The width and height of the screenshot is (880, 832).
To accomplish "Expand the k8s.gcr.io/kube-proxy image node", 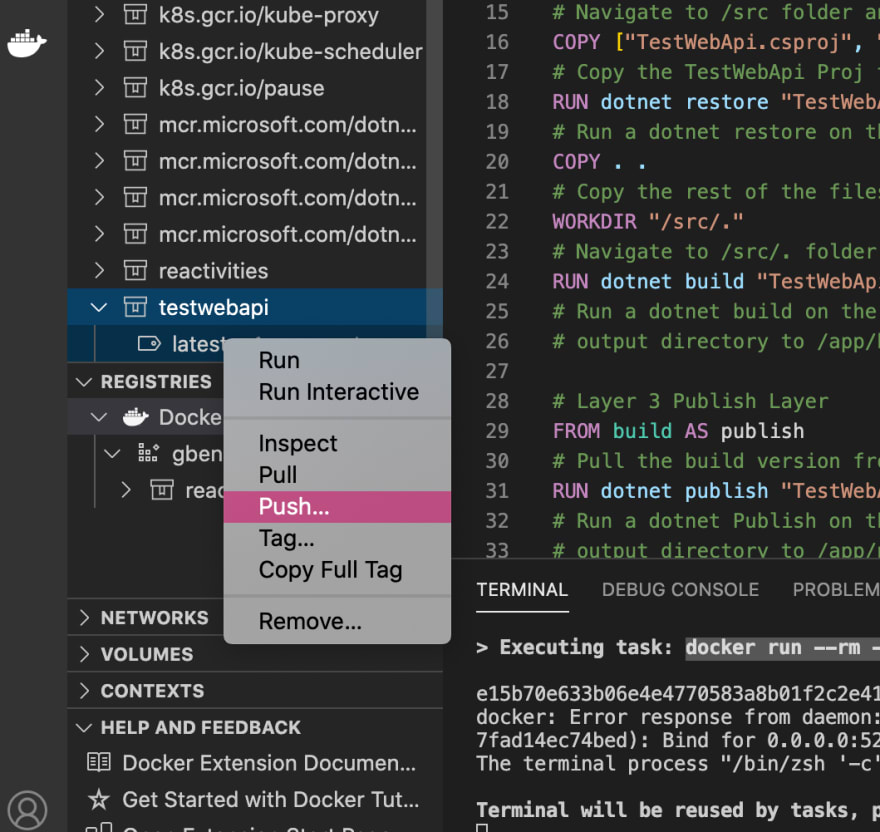I will [x=99, y=15].
